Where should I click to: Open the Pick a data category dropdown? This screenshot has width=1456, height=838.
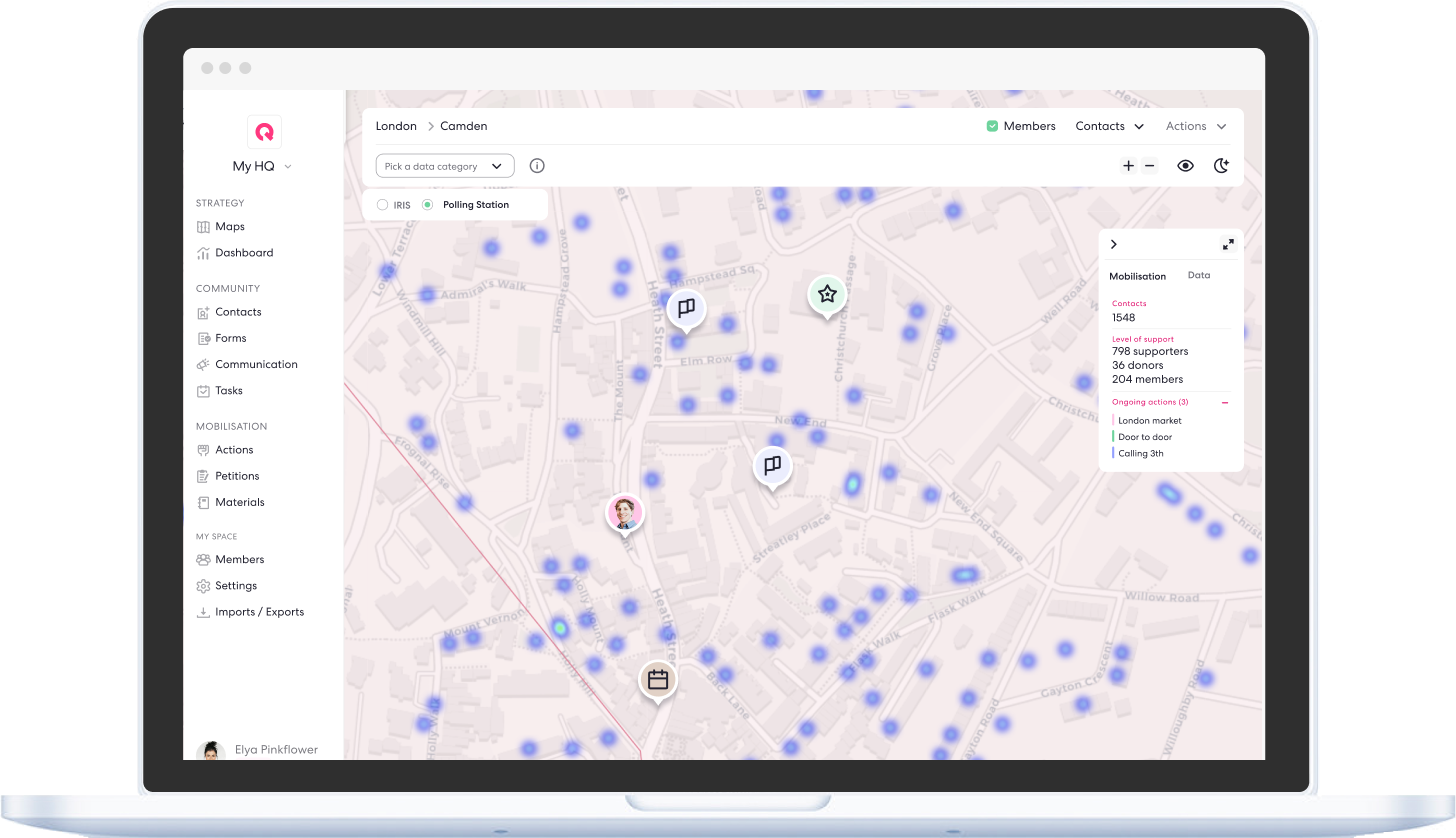coord(445,166)
